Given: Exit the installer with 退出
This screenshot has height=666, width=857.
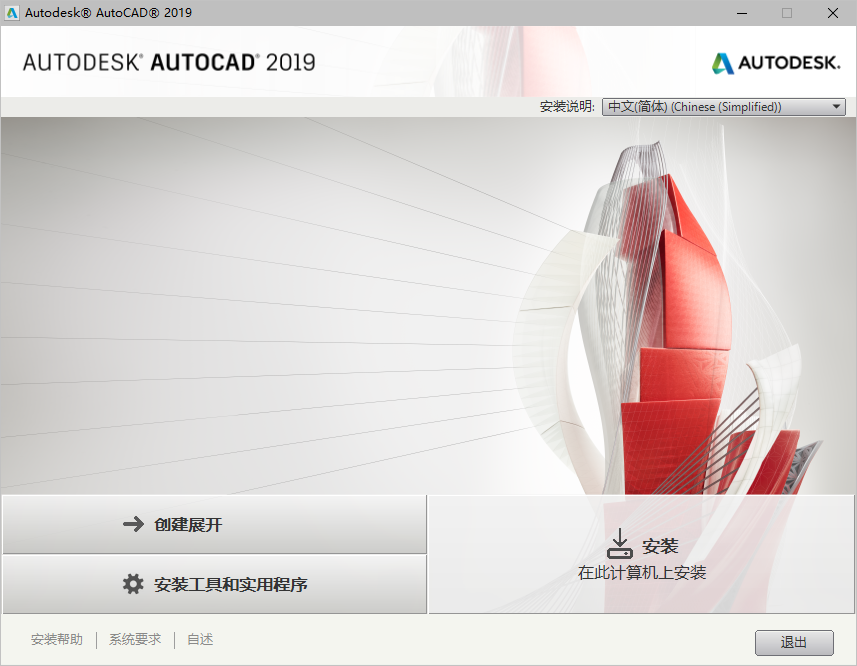Looking at the screenshot, I should [x=792, y=642].
